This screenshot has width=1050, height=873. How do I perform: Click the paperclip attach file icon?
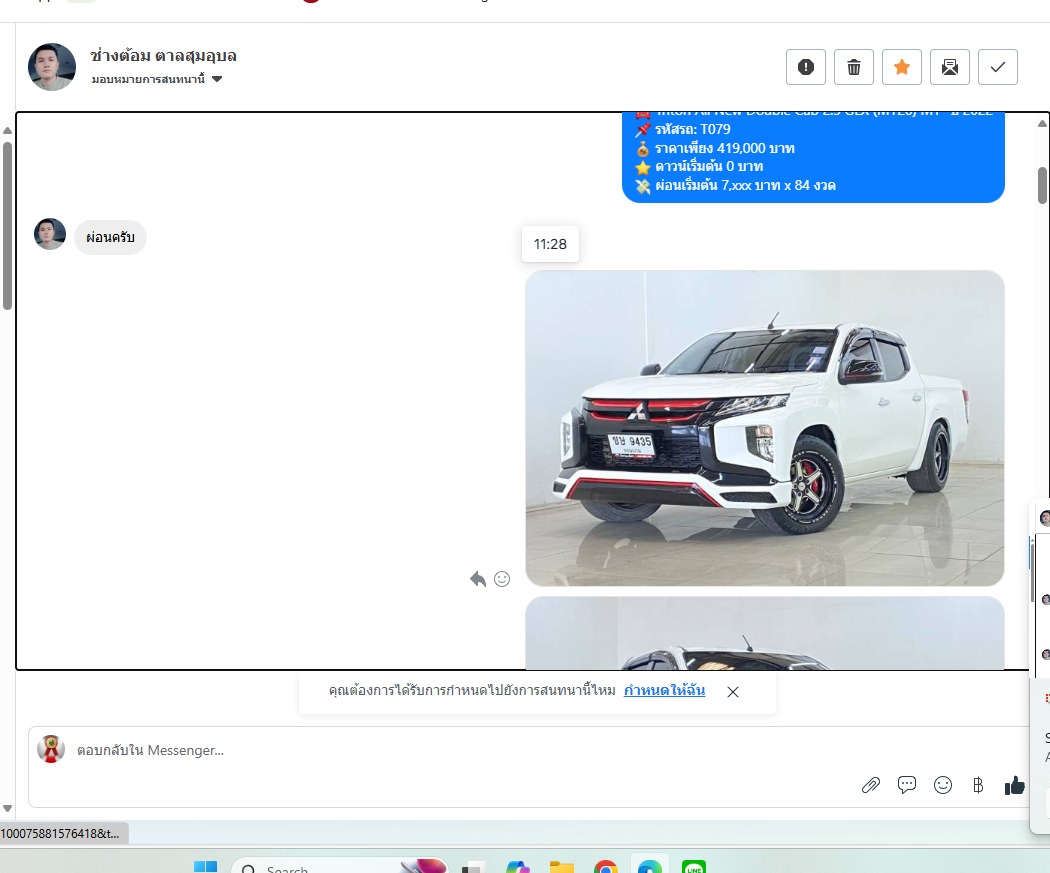point(871,785)
